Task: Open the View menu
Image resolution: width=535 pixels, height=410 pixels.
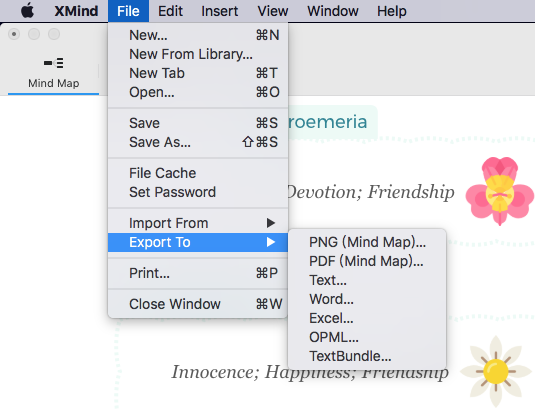Action: (x=273, y=11)
